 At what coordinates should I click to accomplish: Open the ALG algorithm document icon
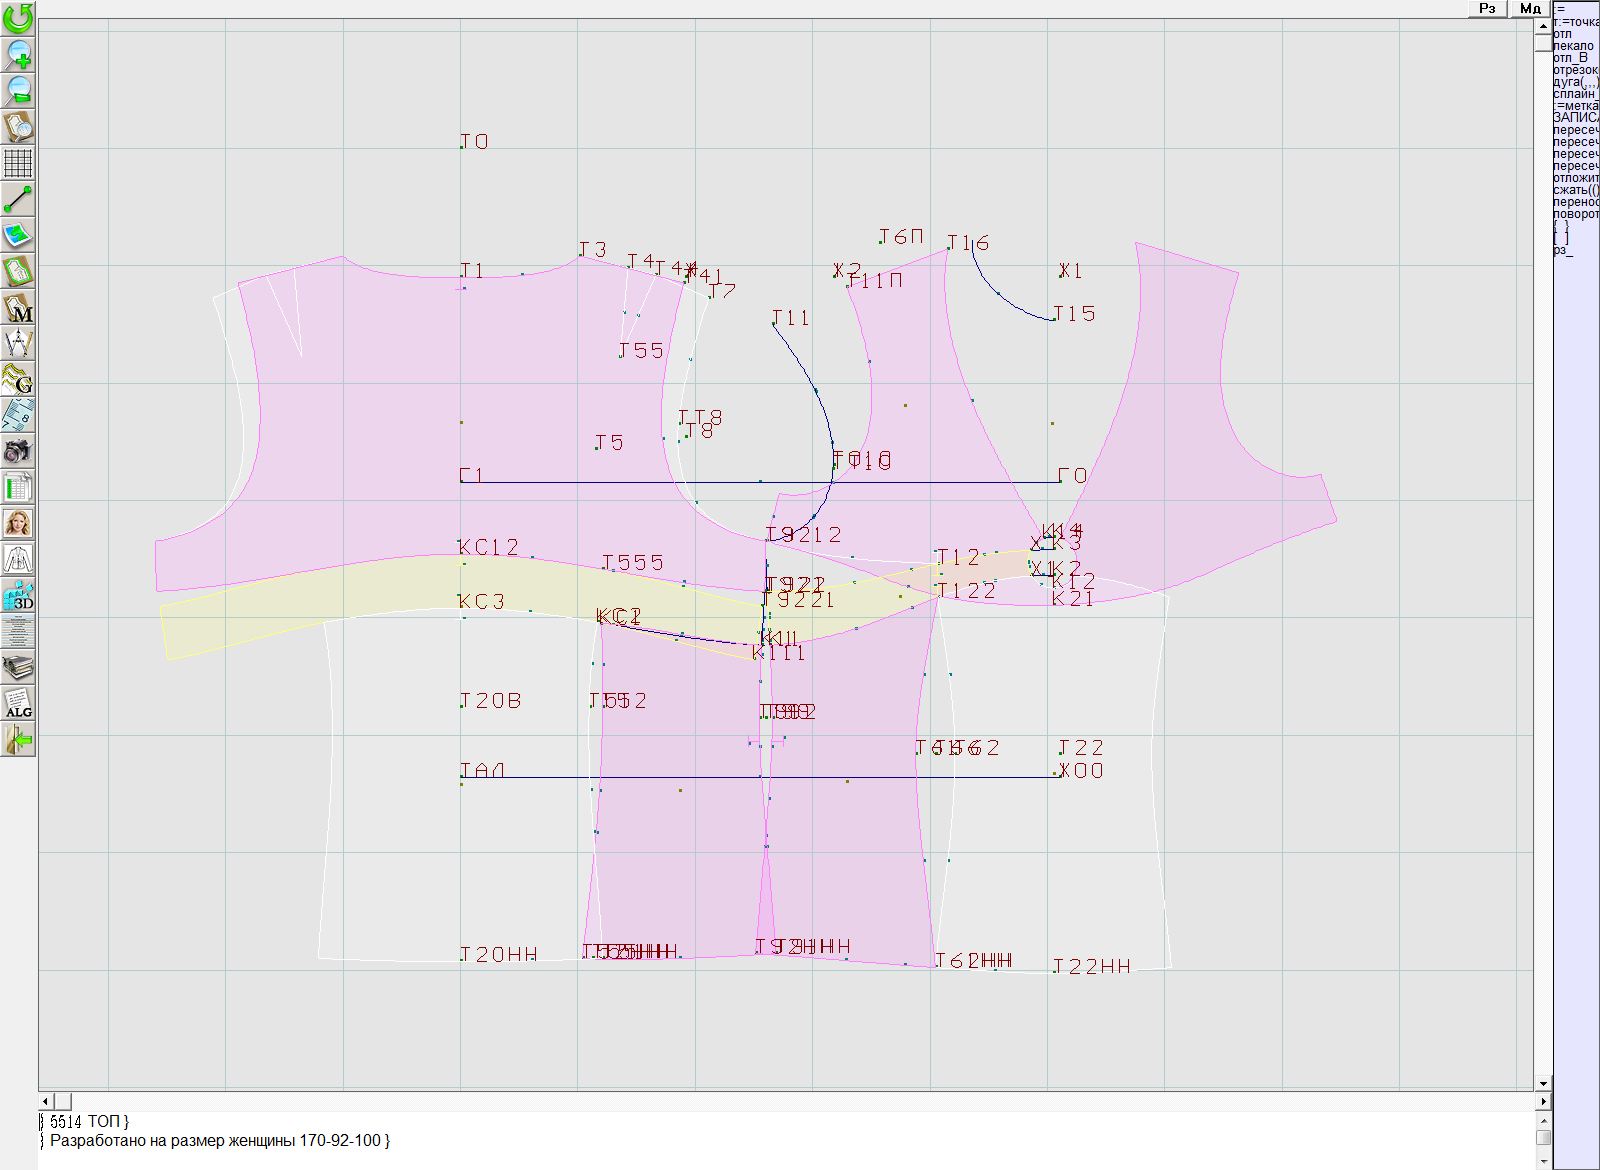(18, 703)
